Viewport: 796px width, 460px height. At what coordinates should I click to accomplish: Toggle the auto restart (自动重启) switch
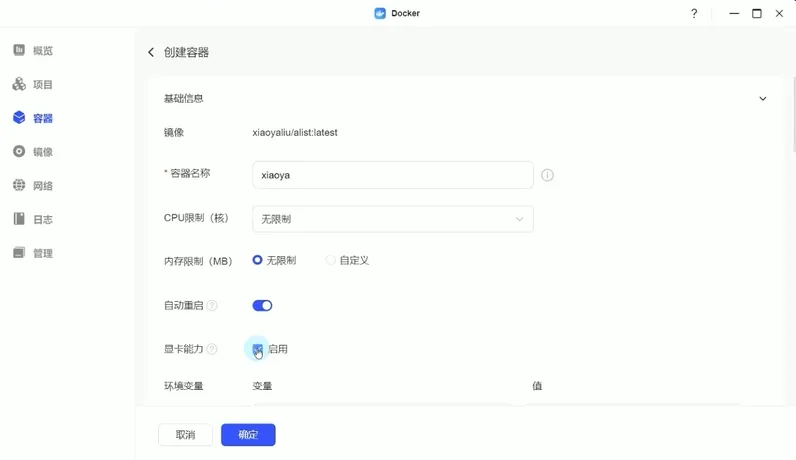tap(262, 306)
